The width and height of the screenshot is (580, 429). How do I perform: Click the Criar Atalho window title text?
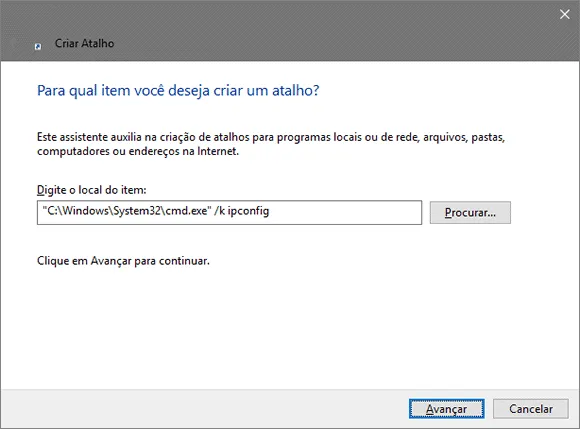[x=84, y=43]
